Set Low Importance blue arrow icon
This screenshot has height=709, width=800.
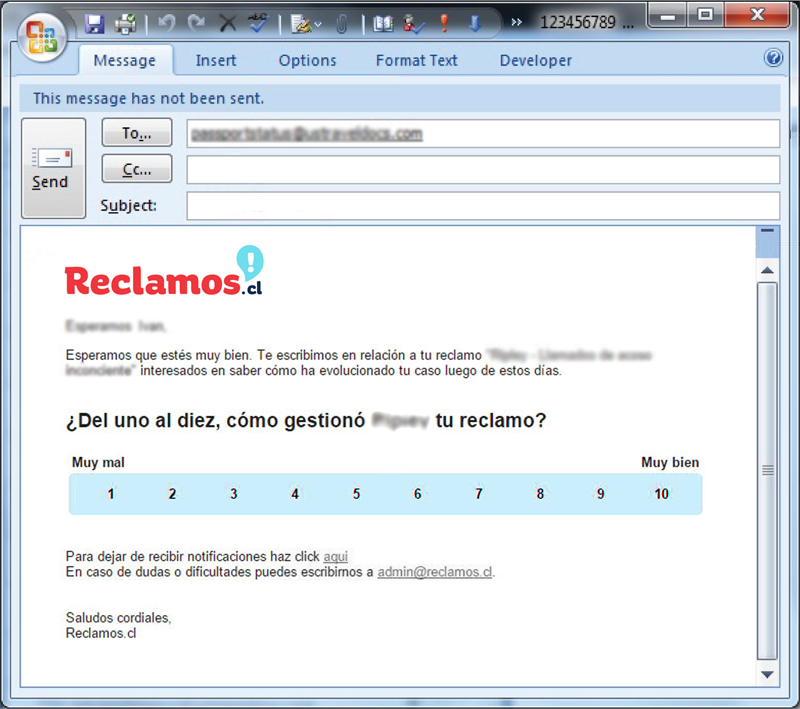475,23
